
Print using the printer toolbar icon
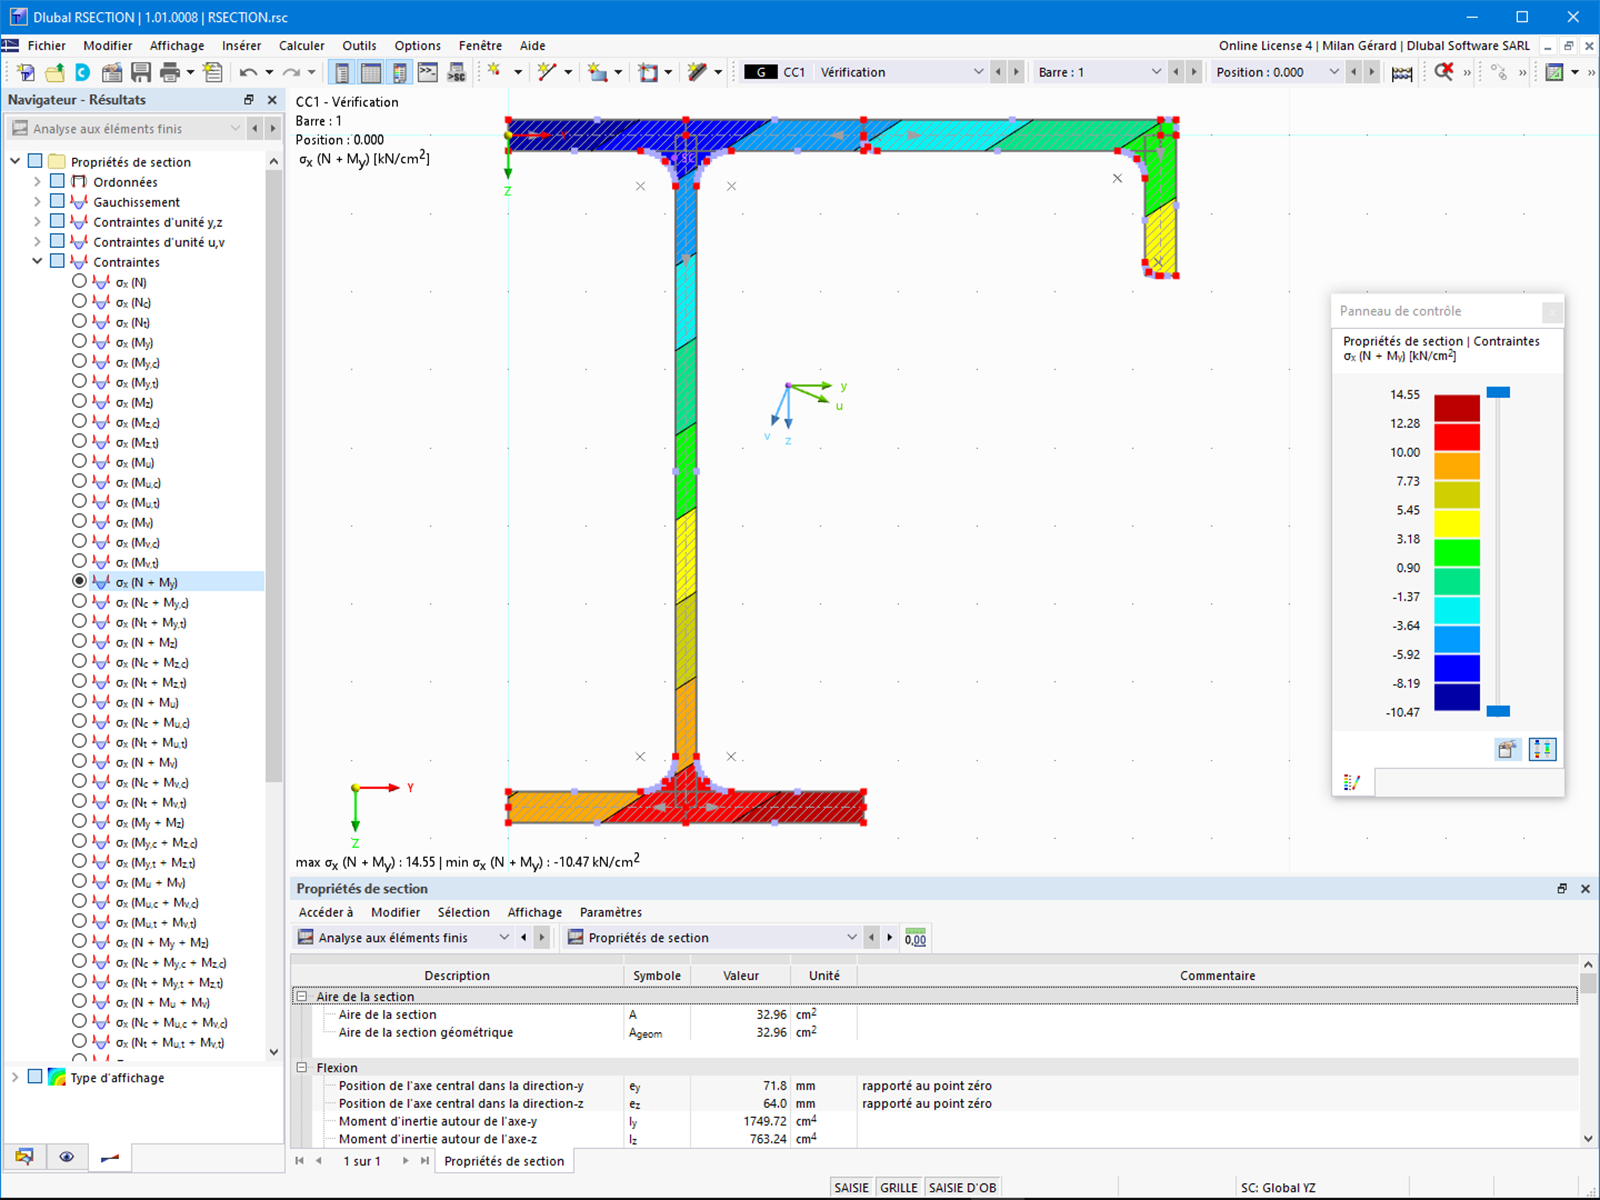170,72
